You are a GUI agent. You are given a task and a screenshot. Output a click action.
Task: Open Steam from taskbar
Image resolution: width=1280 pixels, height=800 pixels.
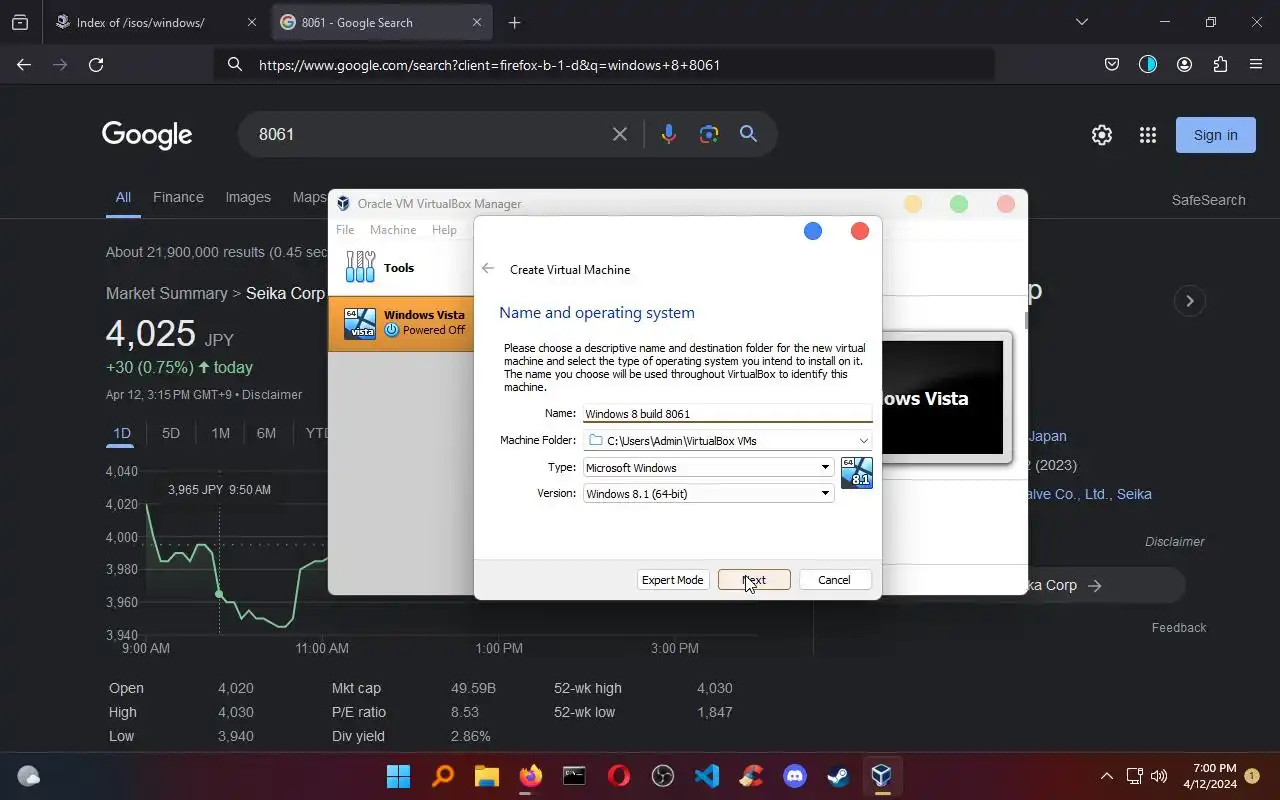[837, 776]
